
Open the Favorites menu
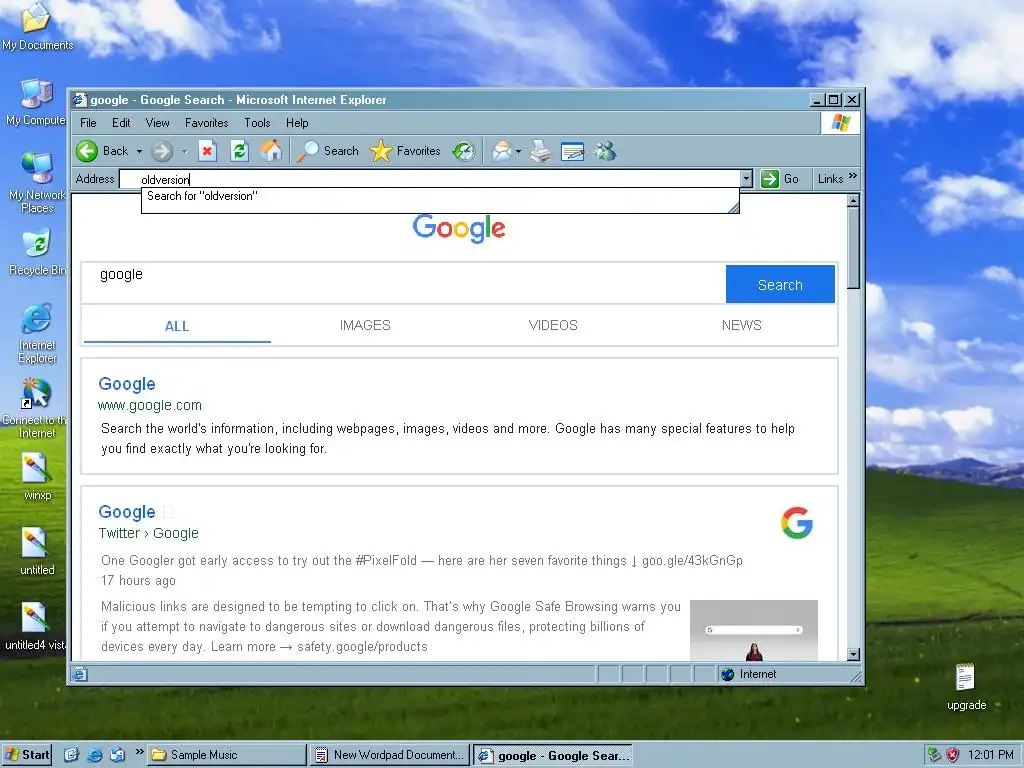point(206,123)
